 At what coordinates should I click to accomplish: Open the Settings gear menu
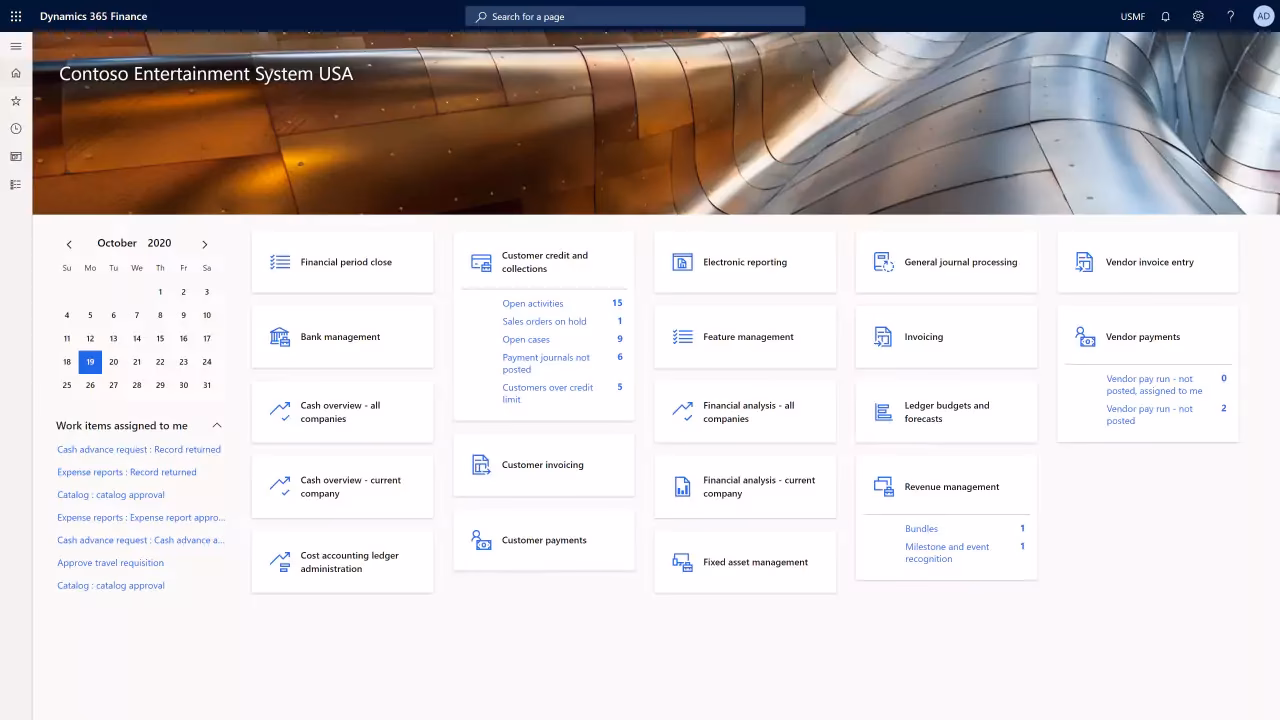(x=1198, y=16)
